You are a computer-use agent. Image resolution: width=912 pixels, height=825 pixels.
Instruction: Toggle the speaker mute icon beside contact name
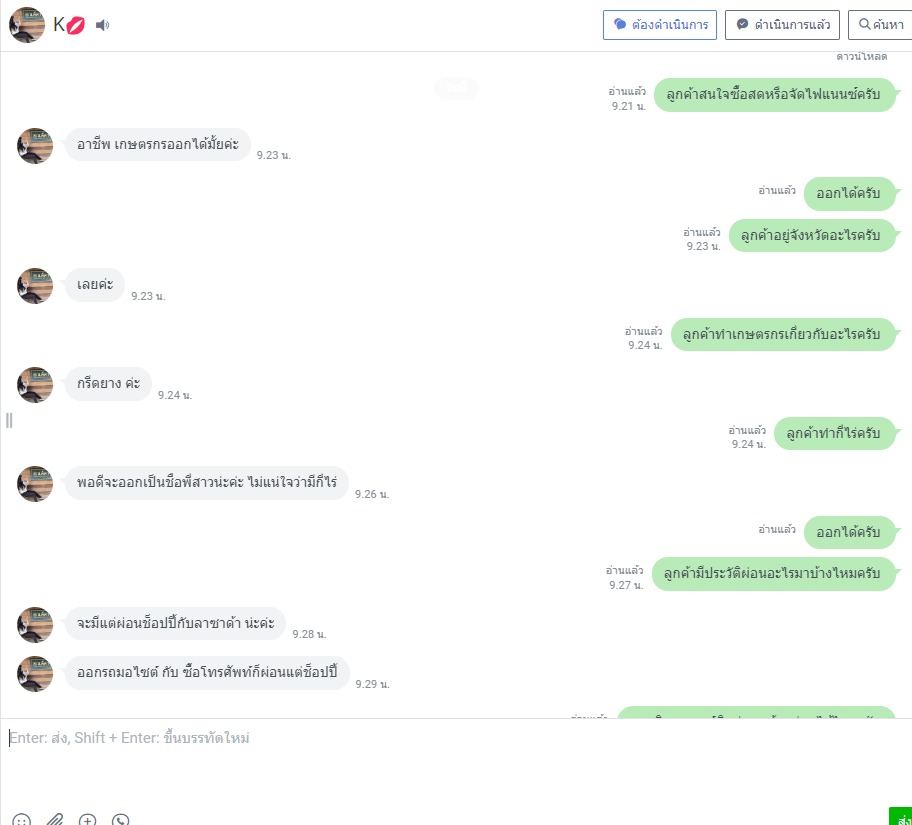pos(102,25)
